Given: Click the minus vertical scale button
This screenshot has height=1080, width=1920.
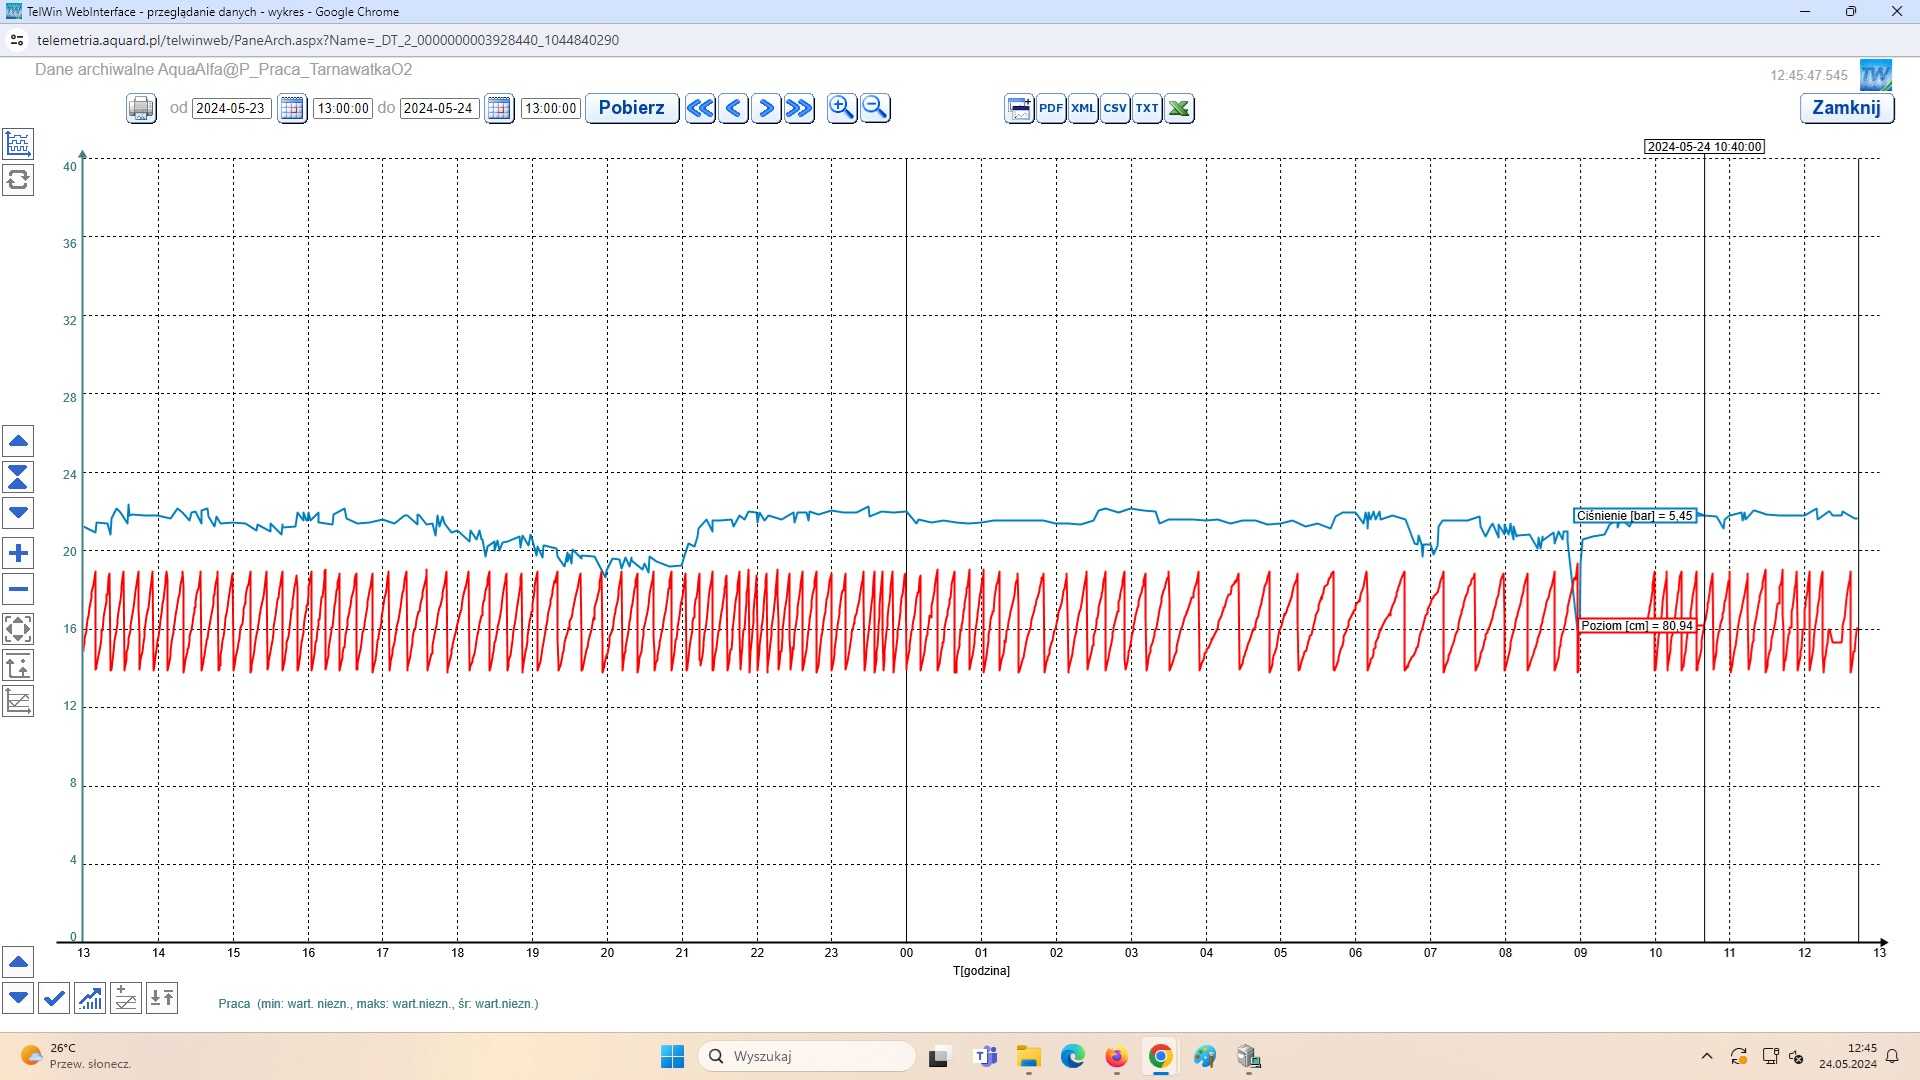Looking at the screenshot, I should pyautogui.click(x=18, y=589).
